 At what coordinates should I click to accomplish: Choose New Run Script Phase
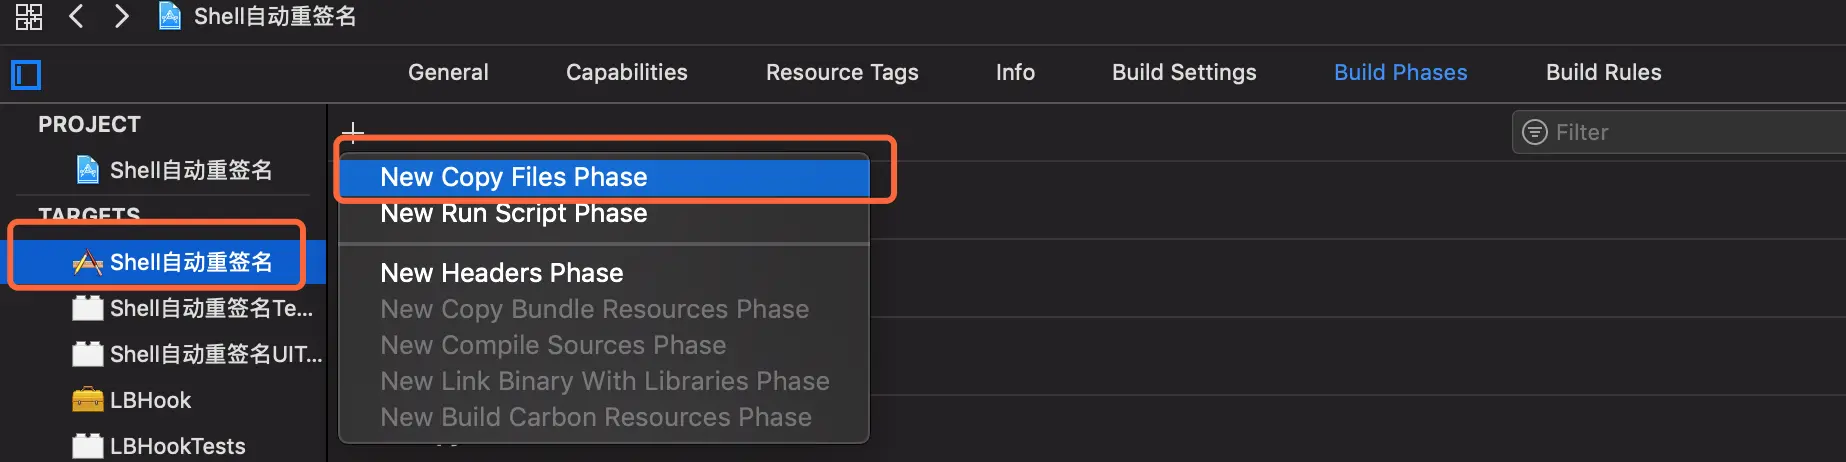[514, 213]
